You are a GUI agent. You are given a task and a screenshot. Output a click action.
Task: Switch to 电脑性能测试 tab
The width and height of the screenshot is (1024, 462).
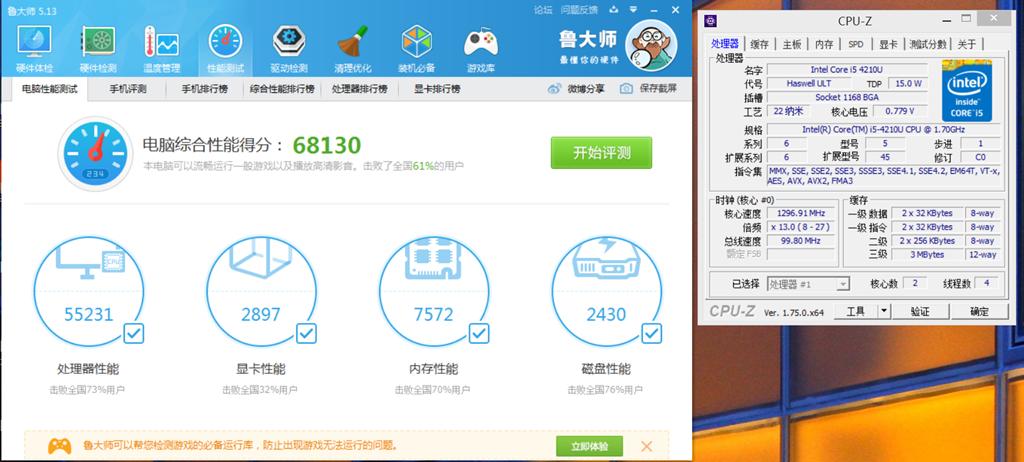[49, 89]
